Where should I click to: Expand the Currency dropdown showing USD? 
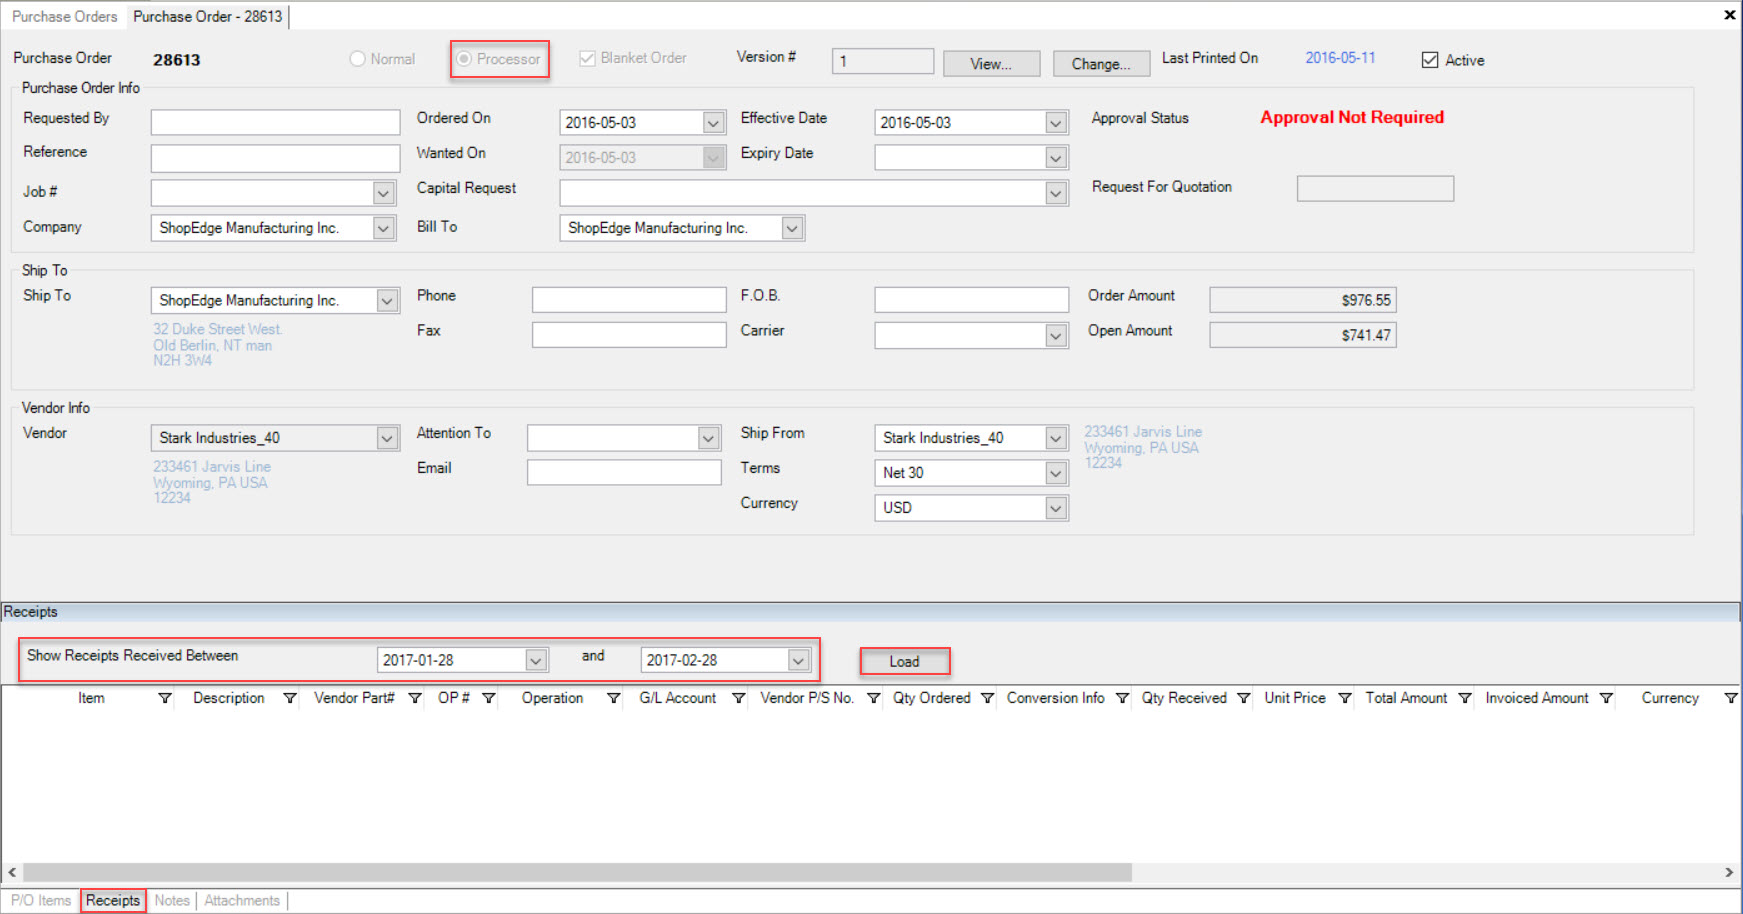[x=1056, y=508]
